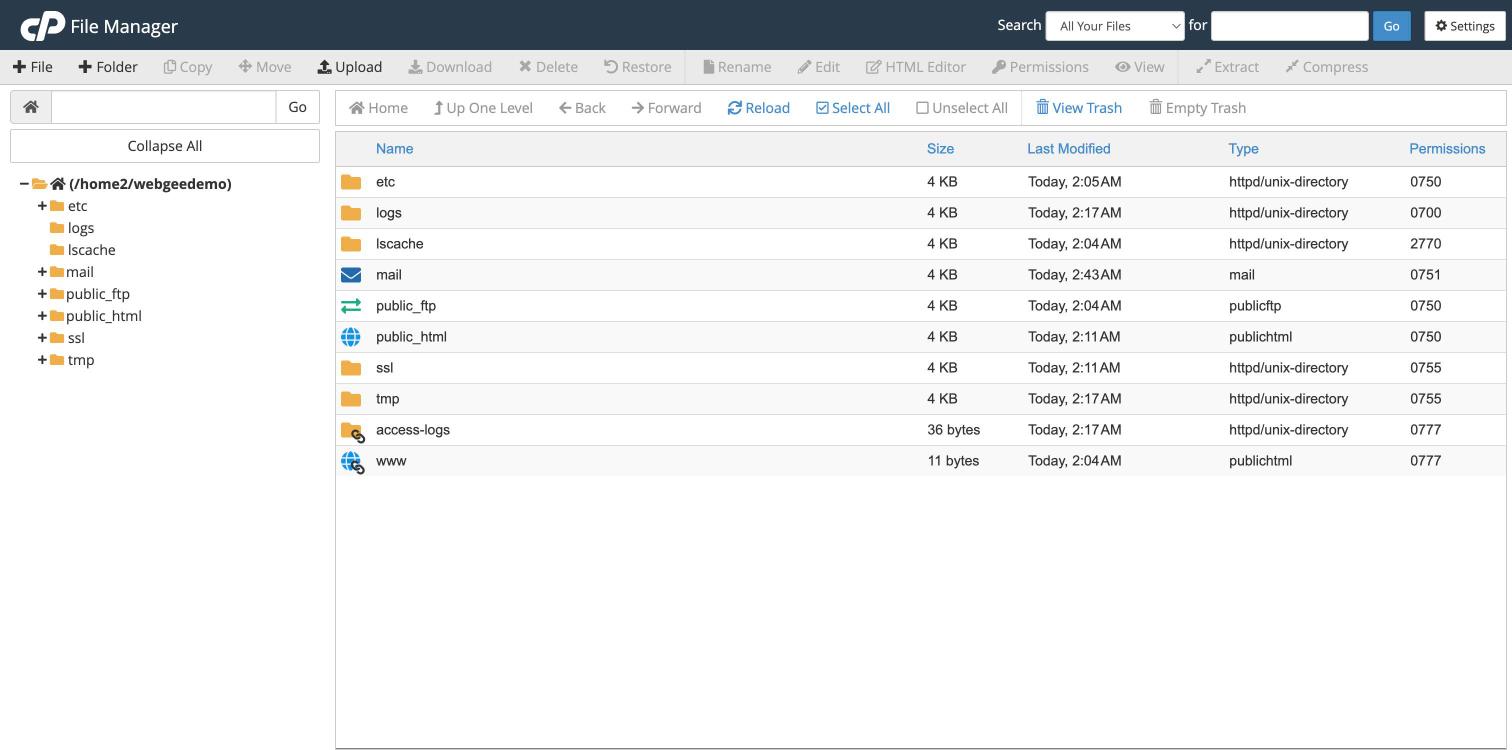Screen dimensions: 1512x750
Task: Navigate Forward in file browser
Action: [x=666, y=108]
